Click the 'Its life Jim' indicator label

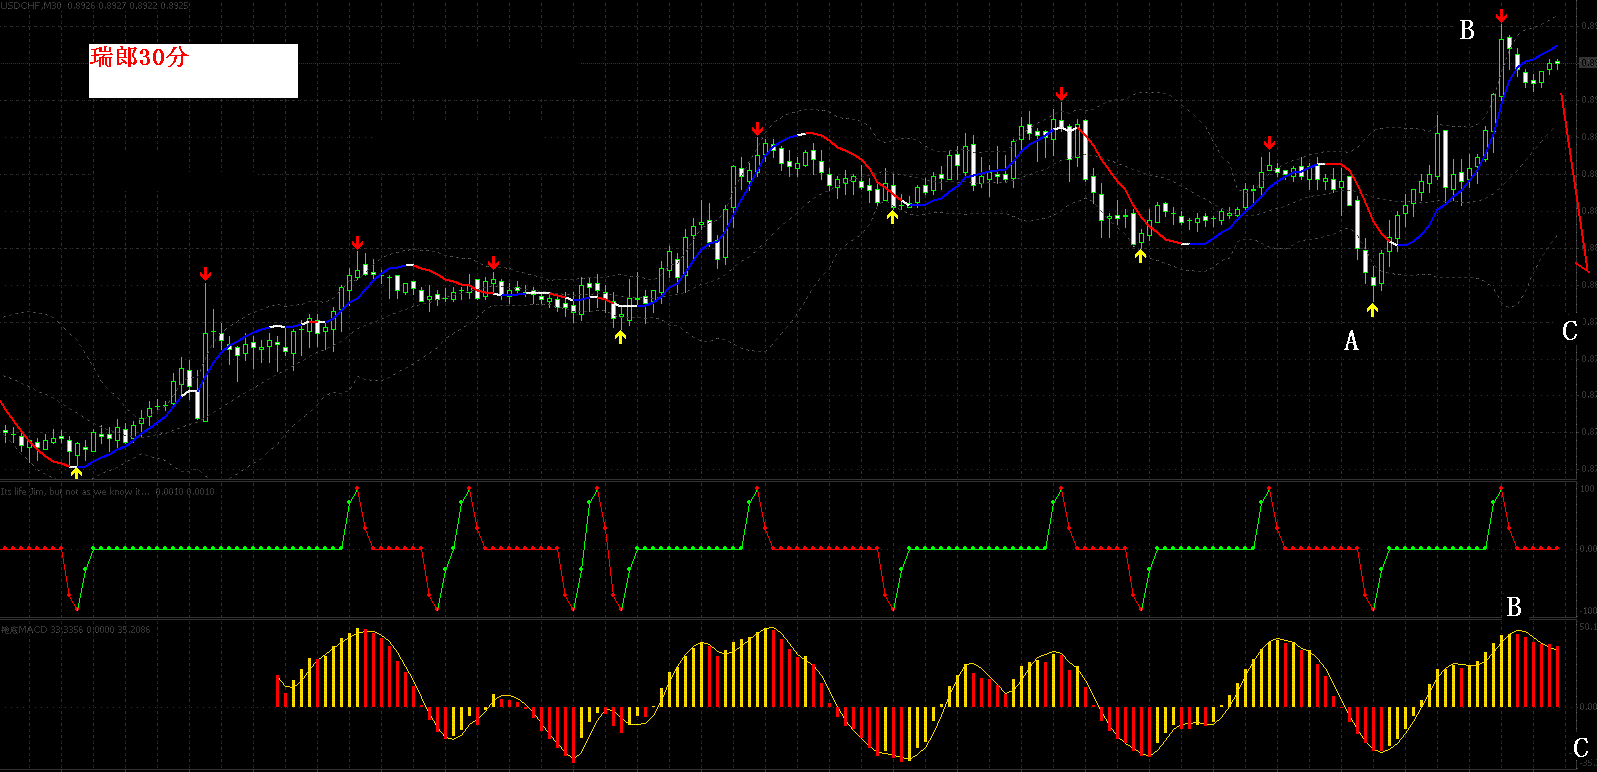tap(107, 492)
